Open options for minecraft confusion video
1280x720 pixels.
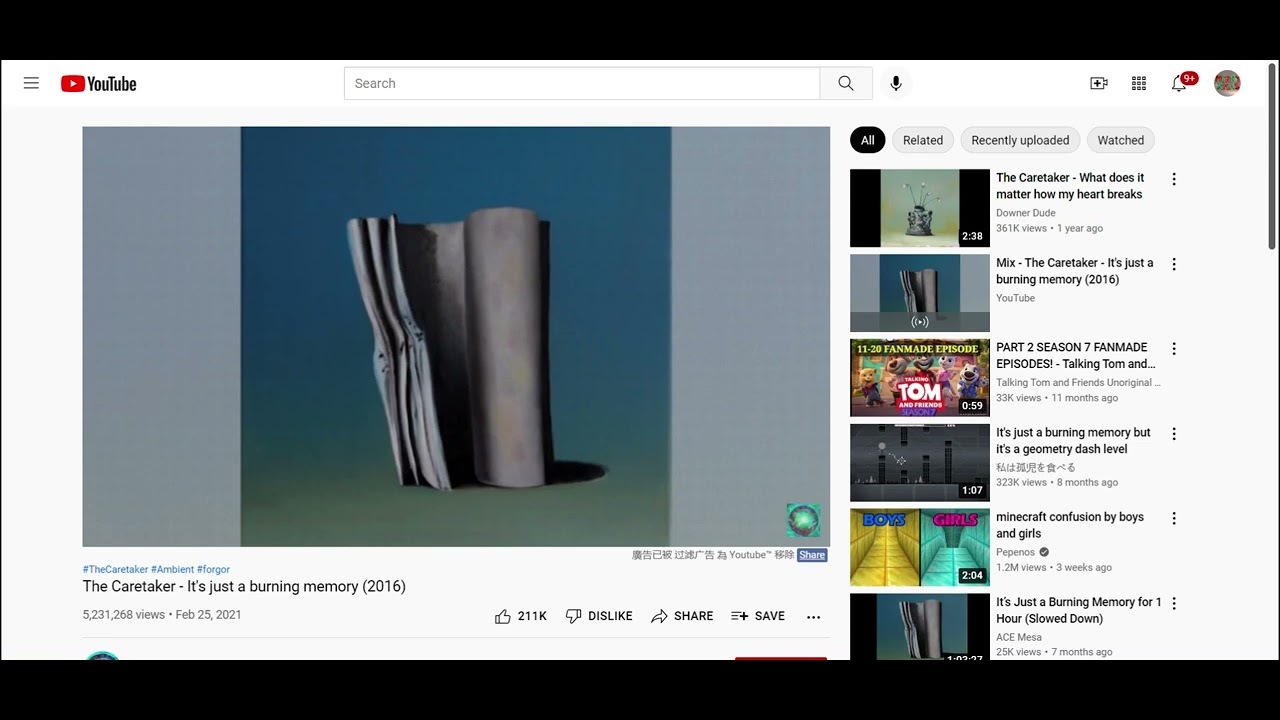click(x=1174, y=518)
